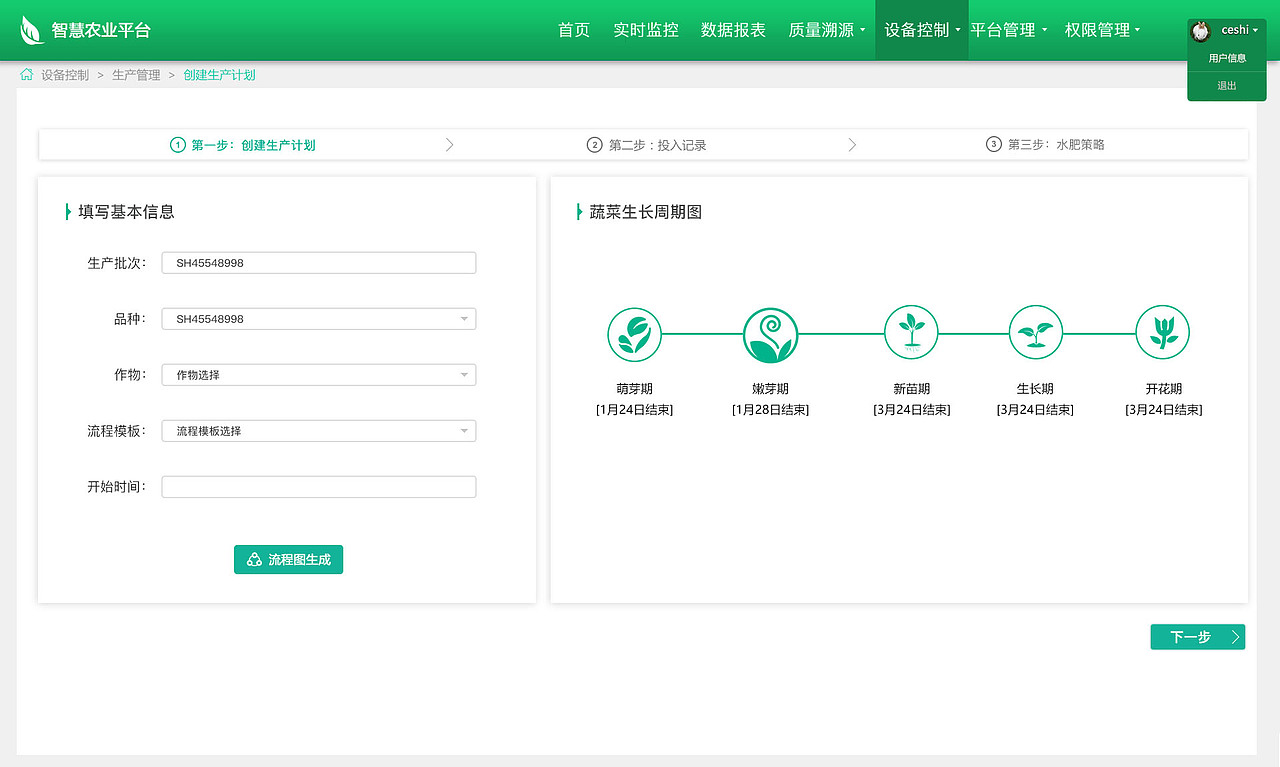Click 创建生产计划 breadcrumb link
Image resolution: width=1280 pixels, height=767 pixels.
(x=219, y=75)
